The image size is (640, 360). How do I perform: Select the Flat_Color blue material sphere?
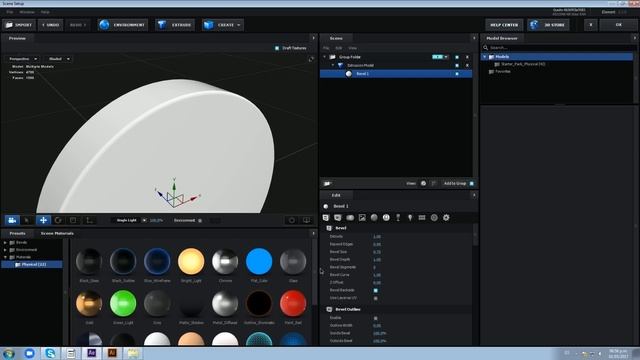259,261
